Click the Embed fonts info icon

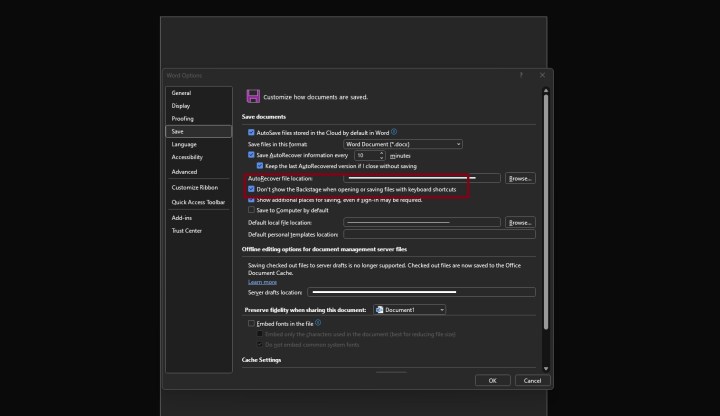(318, 323)
